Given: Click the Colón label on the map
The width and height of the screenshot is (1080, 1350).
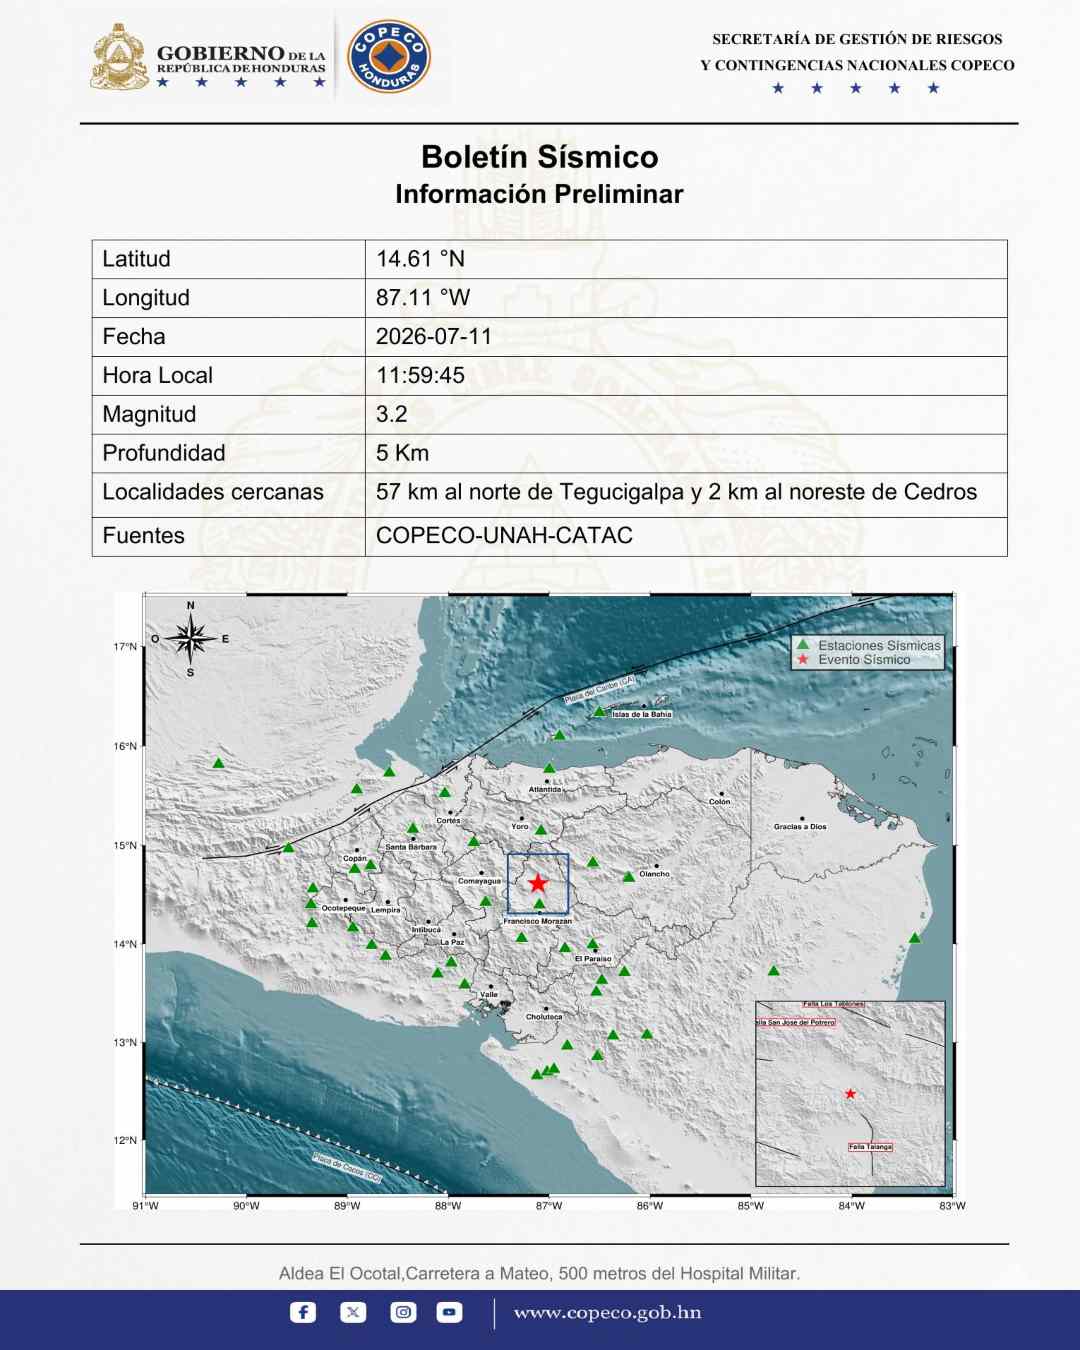Looking at the screenshot, I should (720, 802).
